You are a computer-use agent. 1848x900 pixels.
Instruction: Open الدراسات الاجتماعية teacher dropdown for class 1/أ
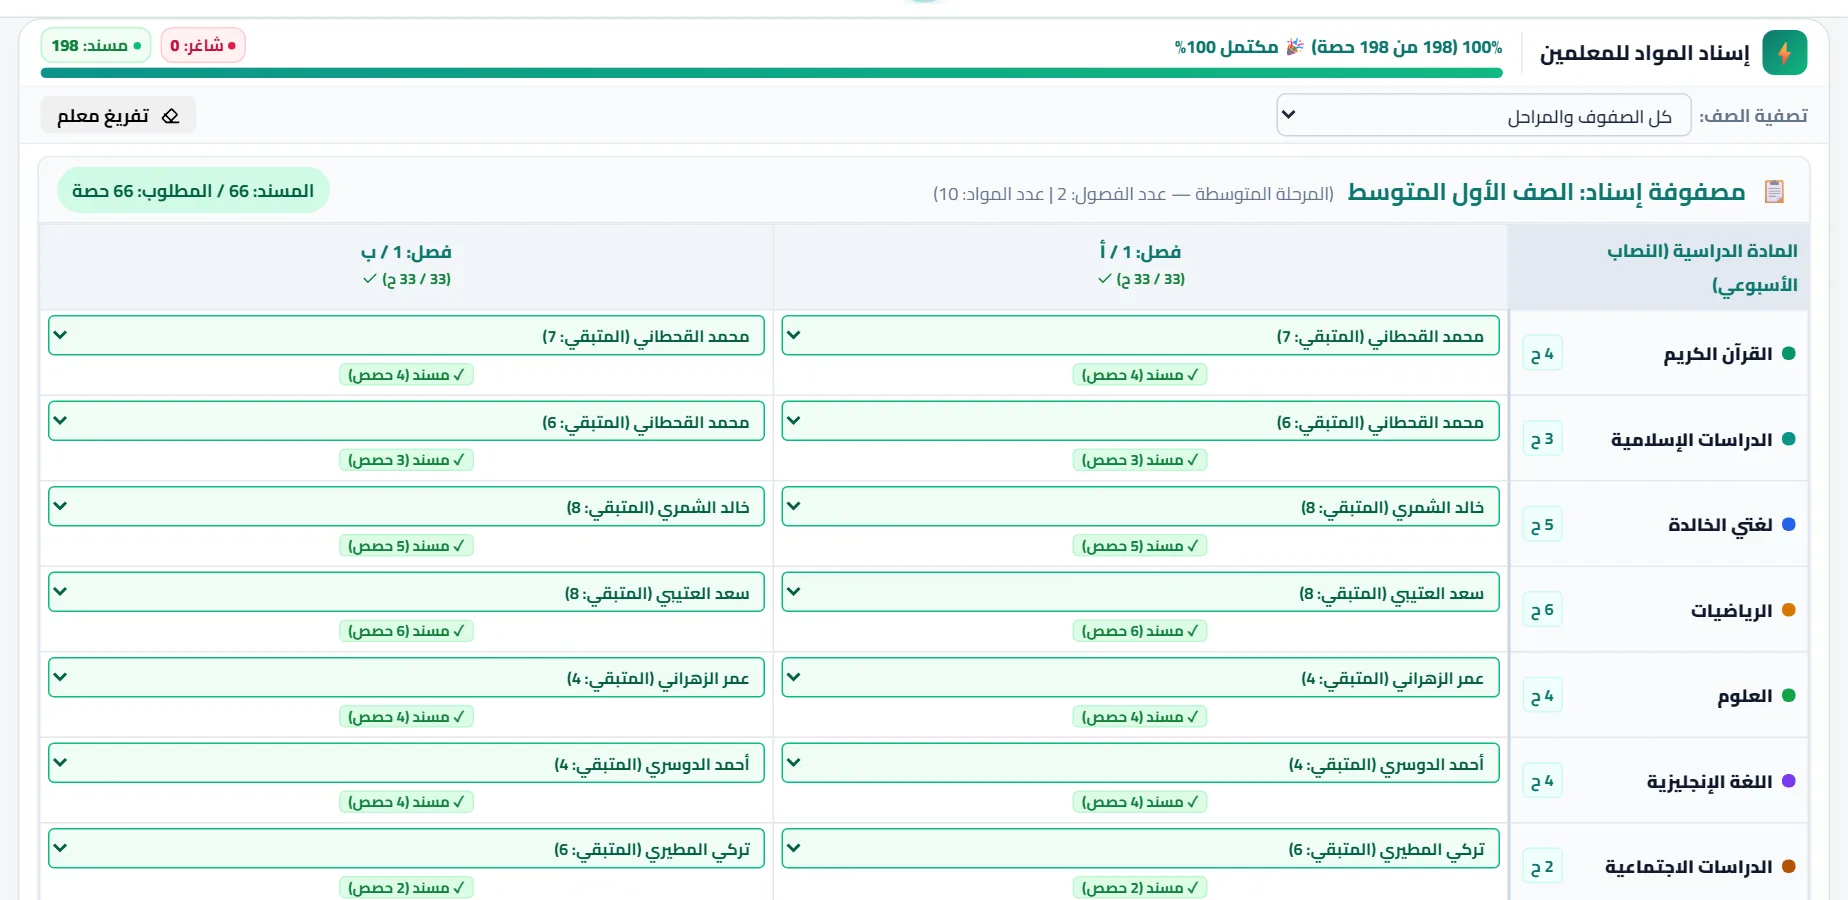(x=1140, y=848)
